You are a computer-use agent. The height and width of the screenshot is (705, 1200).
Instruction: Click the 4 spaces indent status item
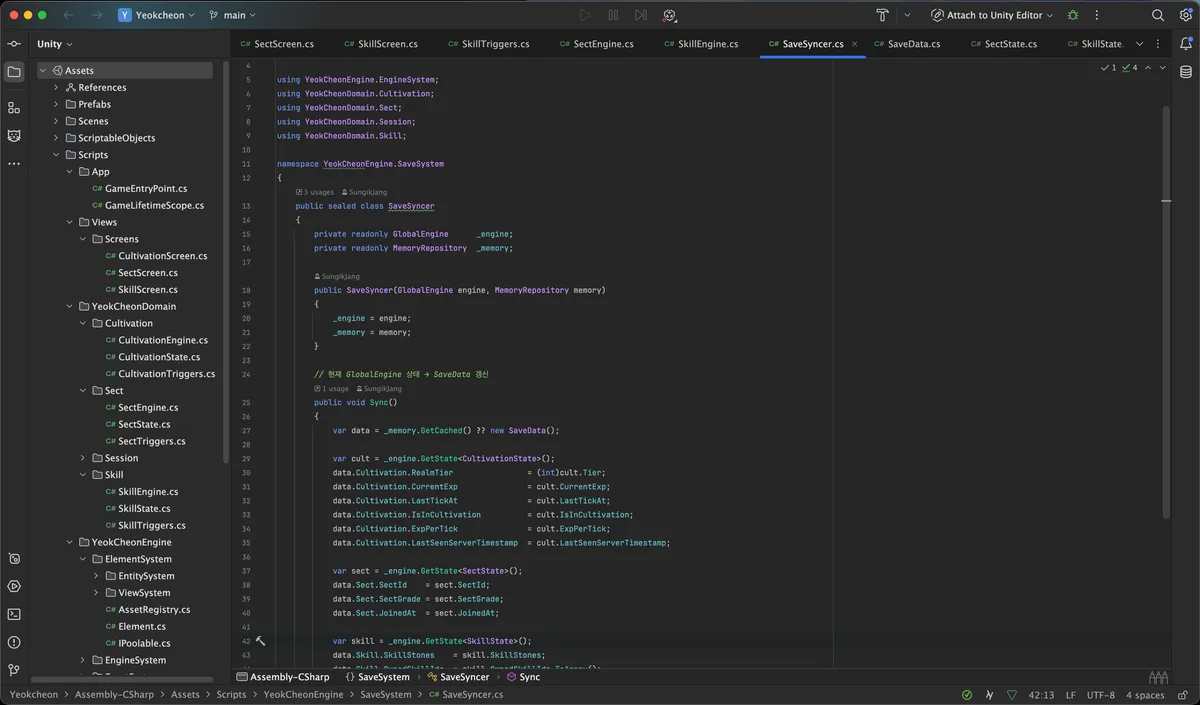1145,695
